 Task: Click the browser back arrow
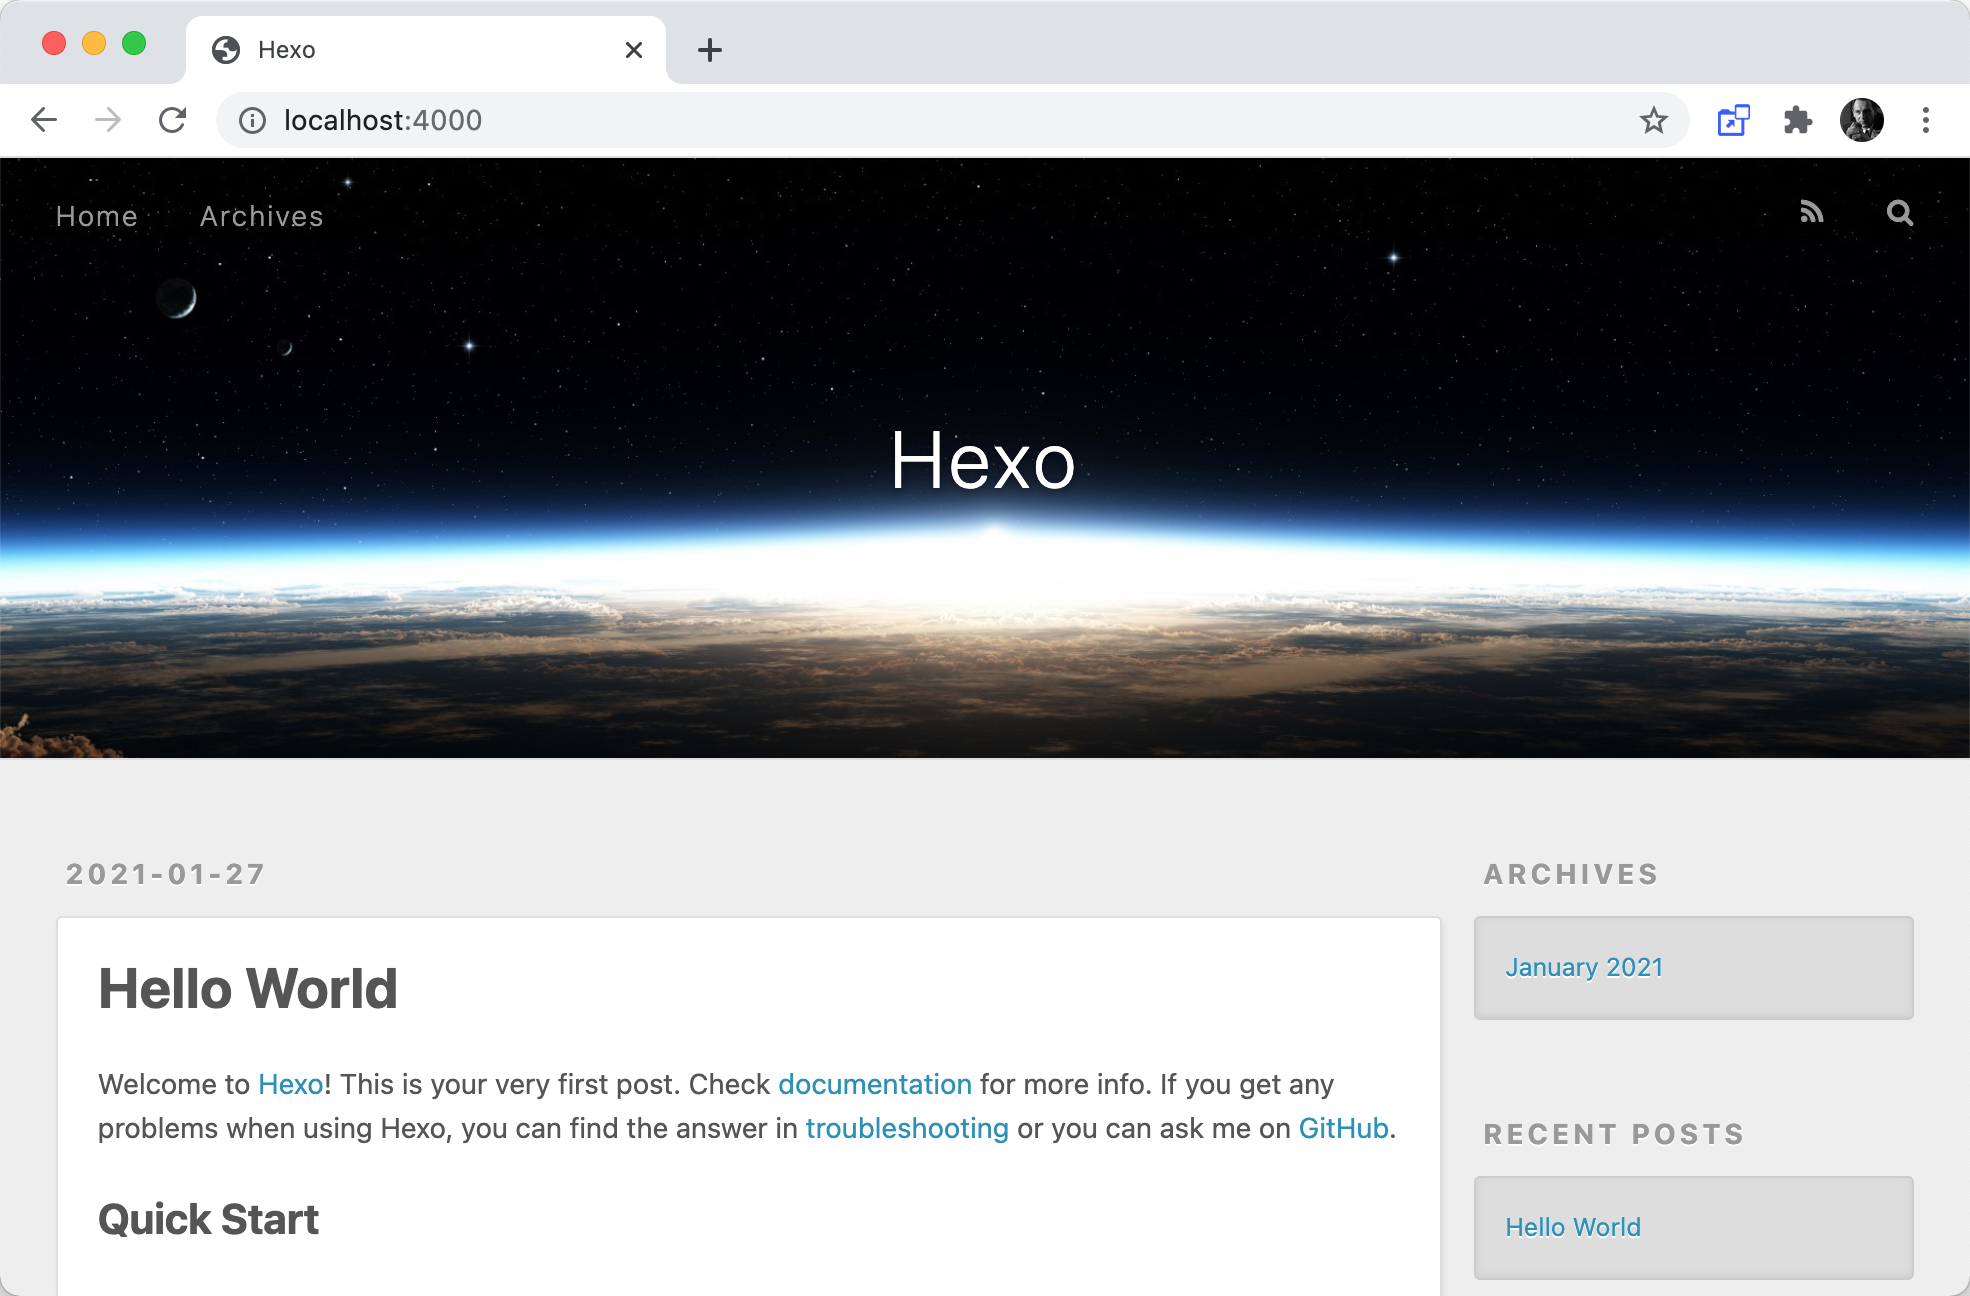coord(44,120)
